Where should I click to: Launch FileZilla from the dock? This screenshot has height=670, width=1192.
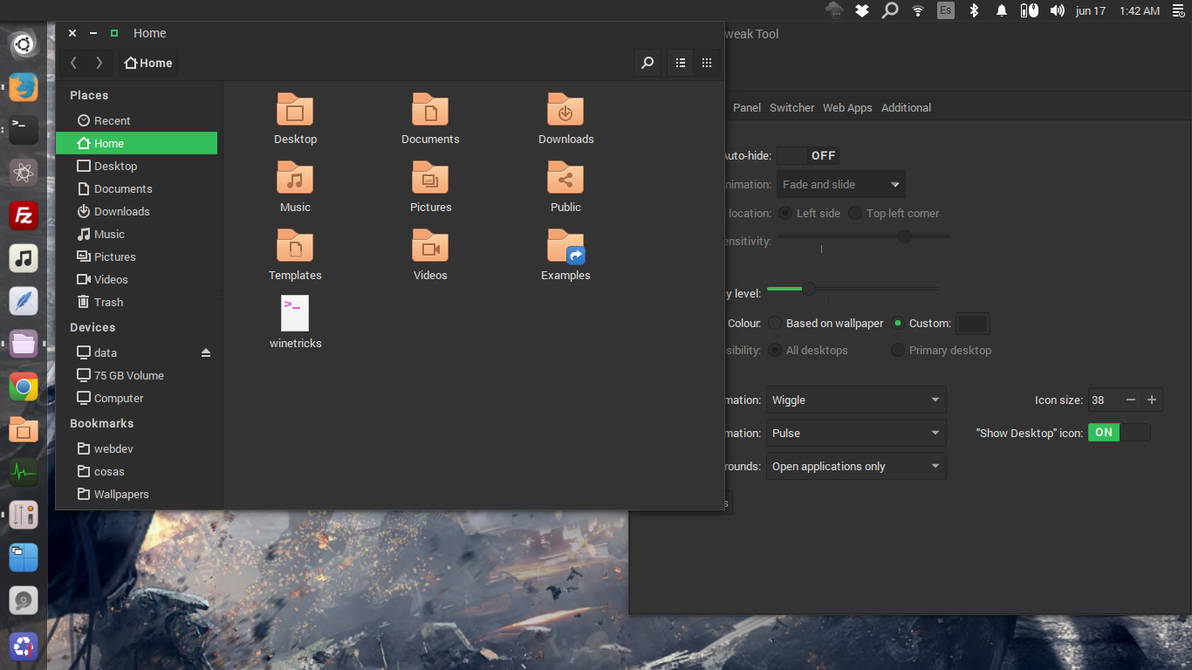24,215
